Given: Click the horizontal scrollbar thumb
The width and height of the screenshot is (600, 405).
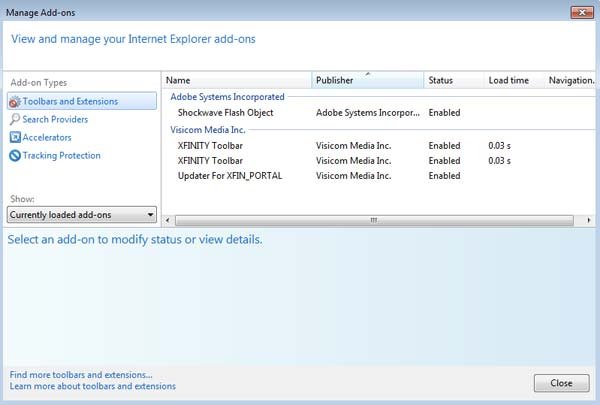Looking at the screenshot, I should (x=374, y=220).
